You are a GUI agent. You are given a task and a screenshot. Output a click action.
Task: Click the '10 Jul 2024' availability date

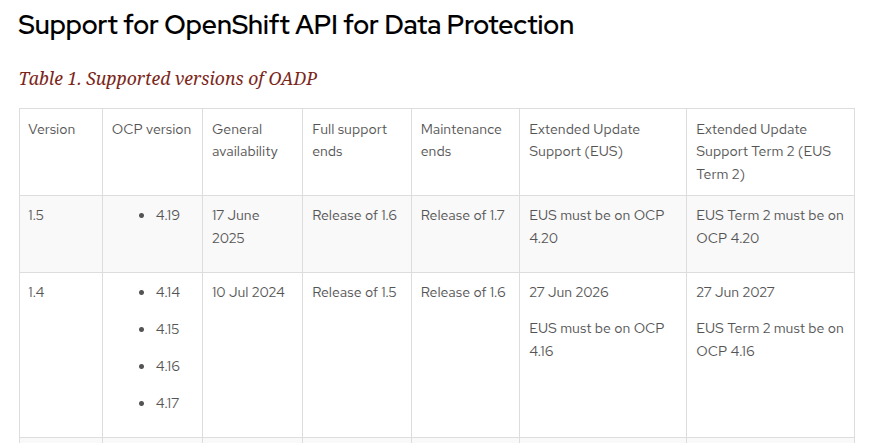point(248,292)
